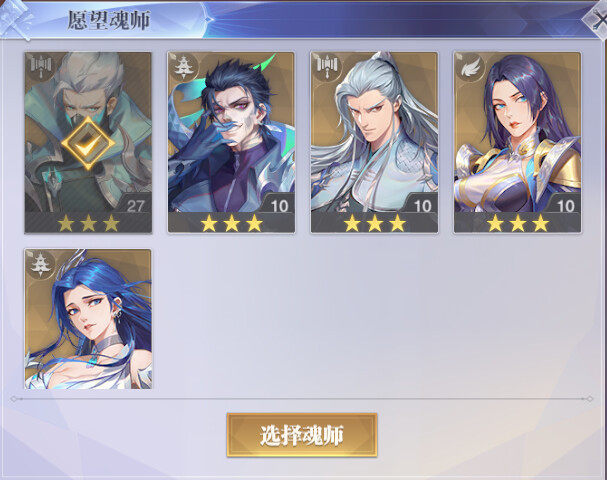607x480 pixels.
Task: Click the tree class icon on blue-haired card
Action: tap(40, 263)
